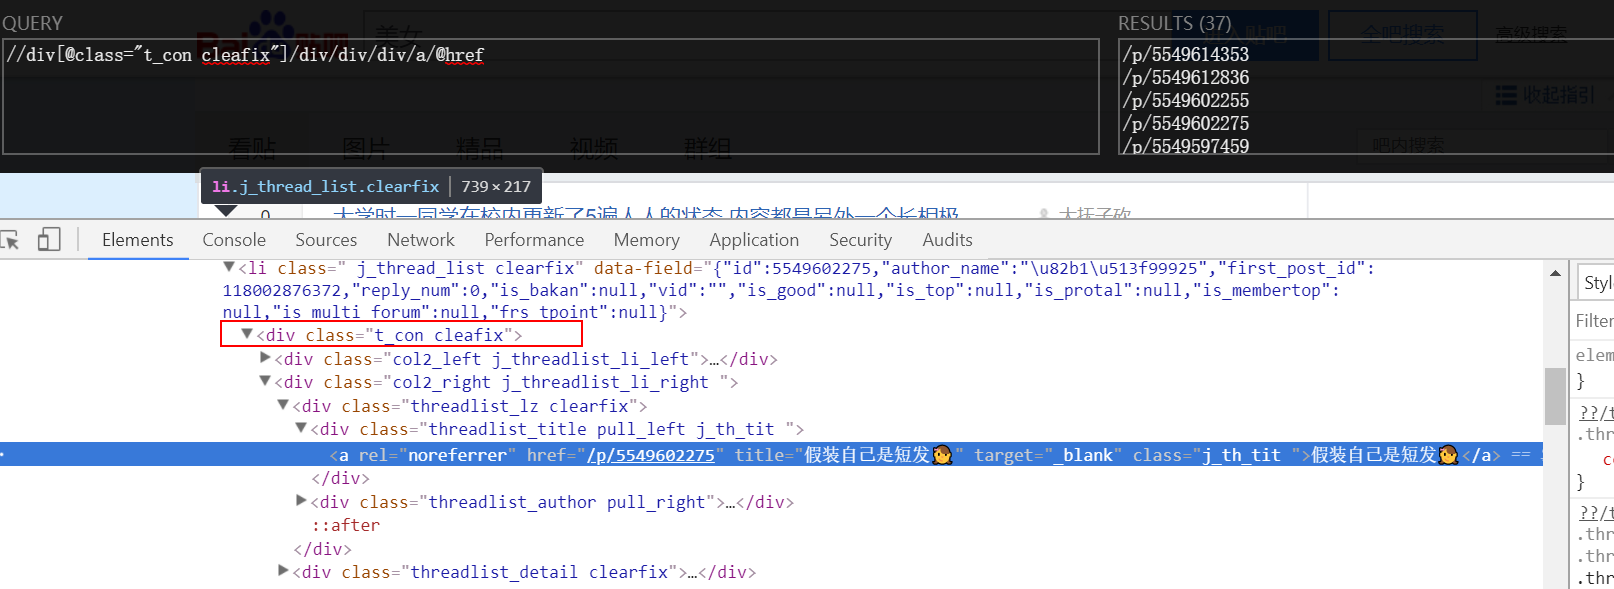
Task: Open the Network panel tab
Action: 421,240
